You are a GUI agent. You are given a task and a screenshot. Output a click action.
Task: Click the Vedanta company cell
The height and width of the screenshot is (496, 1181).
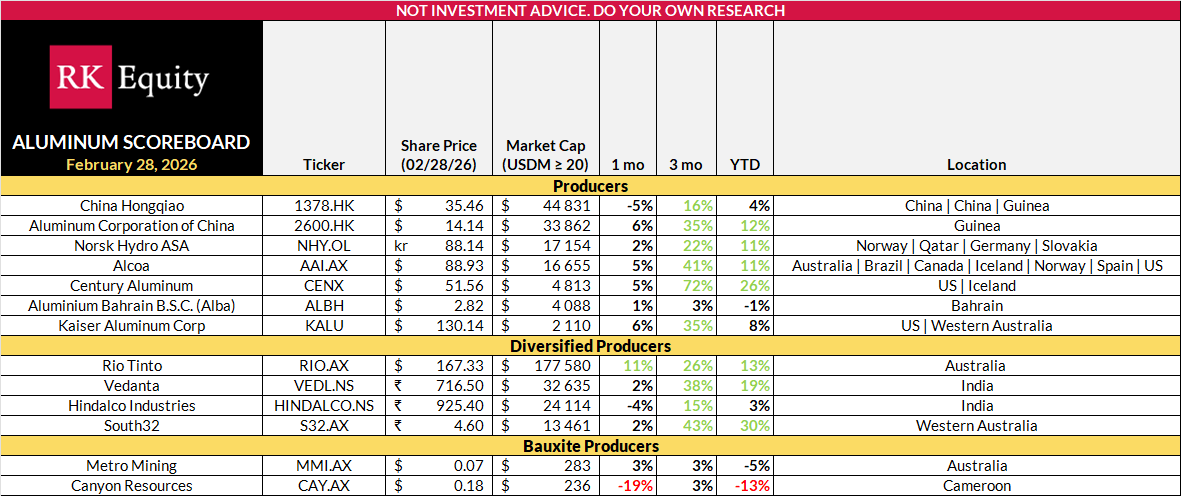point(132,386)
